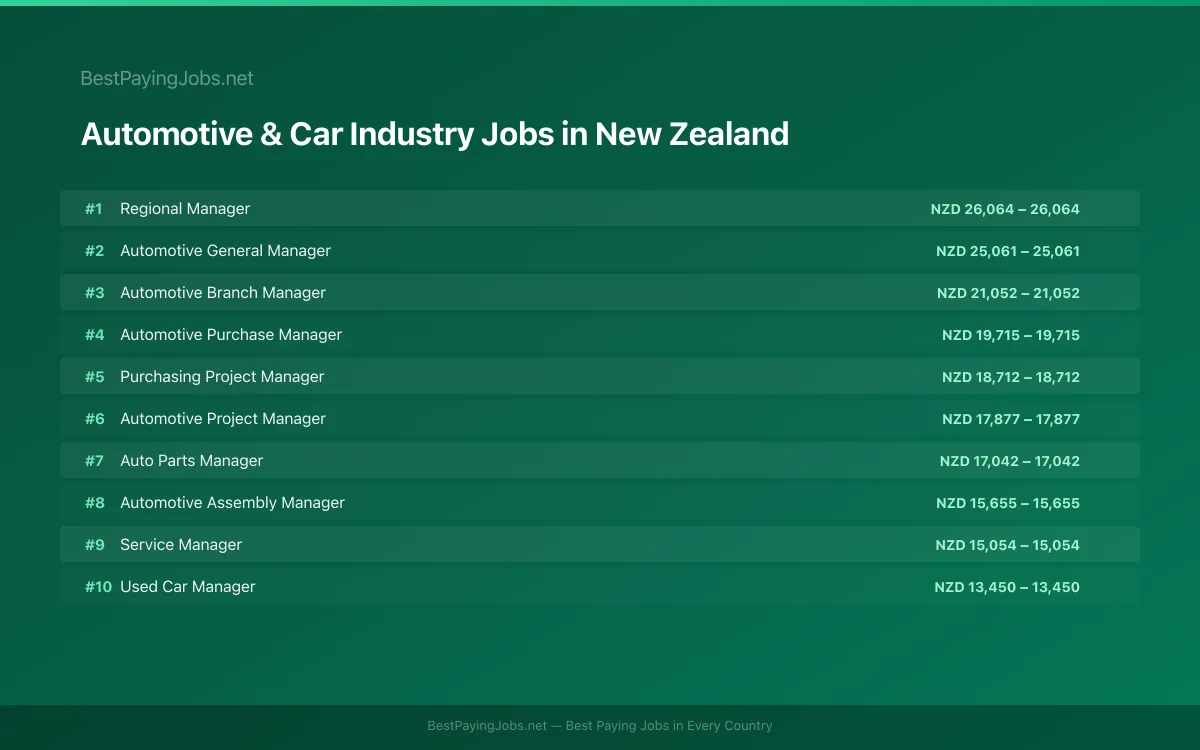Screen dimensions: 1200x750
Task: Click the #8 rank number
Action: 94,503
